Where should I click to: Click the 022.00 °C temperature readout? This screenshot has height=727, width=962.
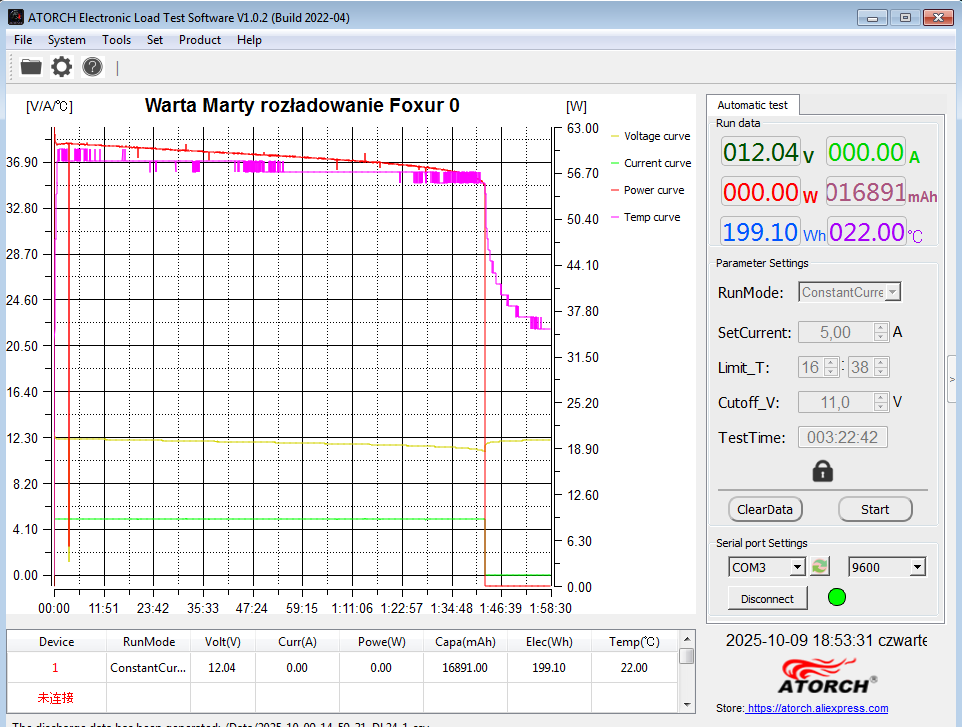point(866,232)
